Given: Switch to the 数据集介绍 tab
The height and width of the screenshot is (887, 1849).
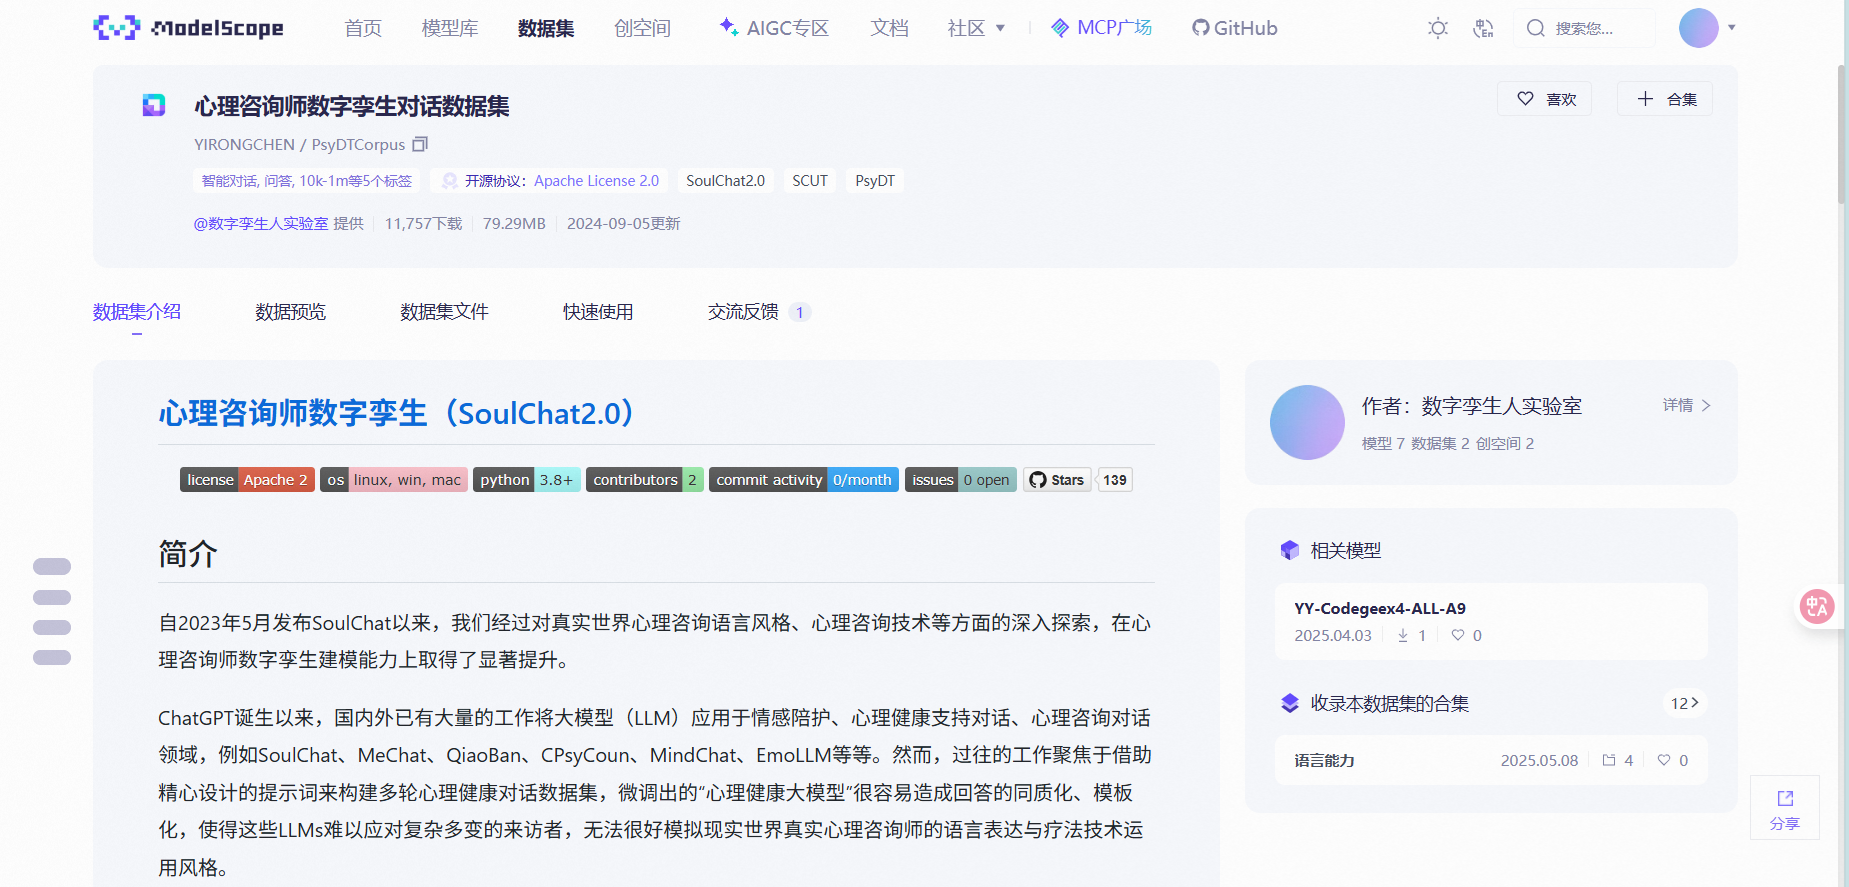Looking at the screenshot, I should tap(137, 312).
